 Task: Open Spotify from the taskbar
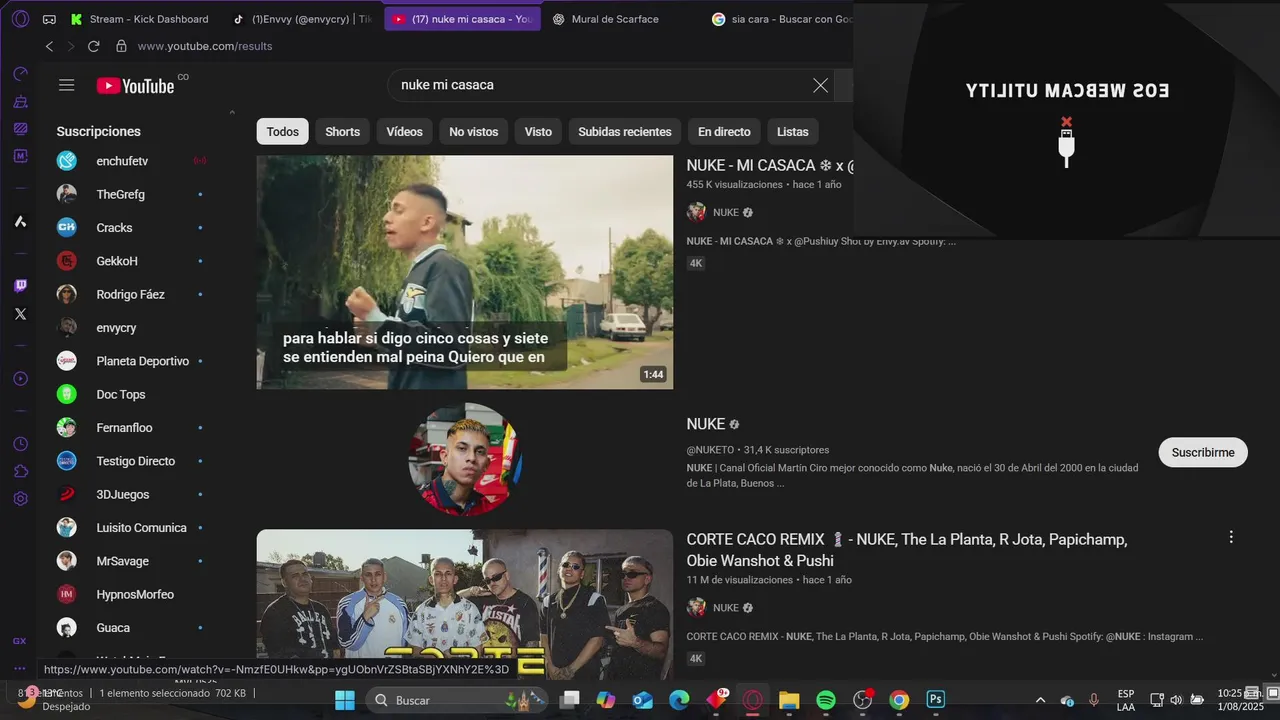(826, 700)
